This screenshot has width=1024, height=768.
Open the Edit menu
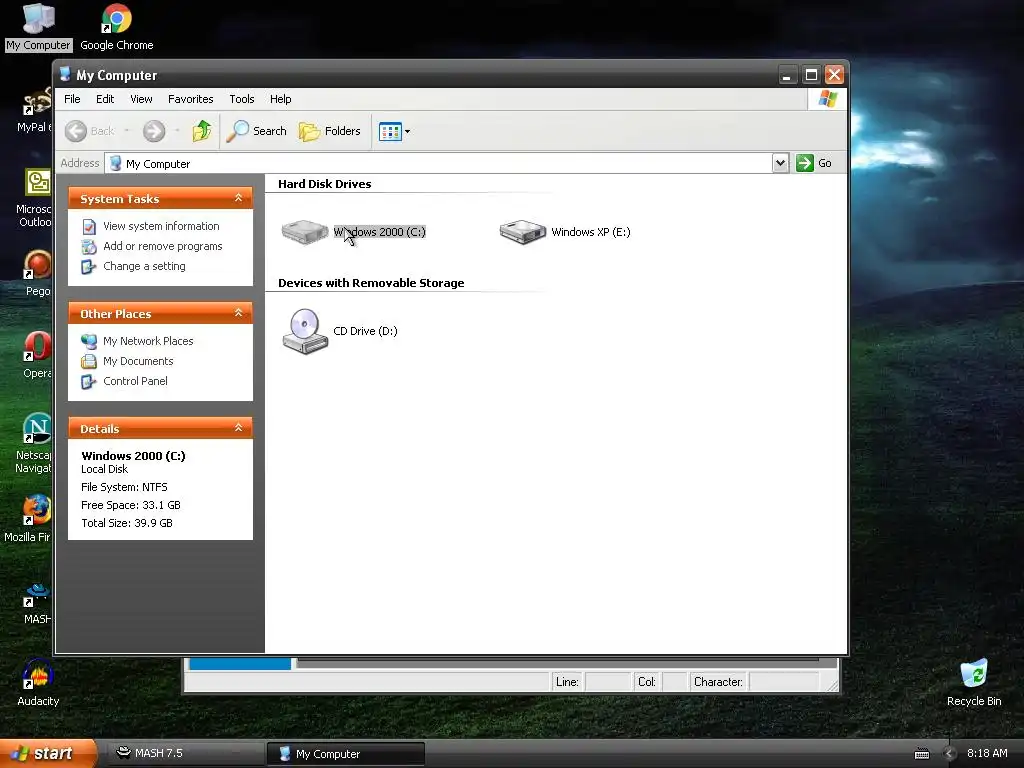pyautogui.click(x=105, y=99)
